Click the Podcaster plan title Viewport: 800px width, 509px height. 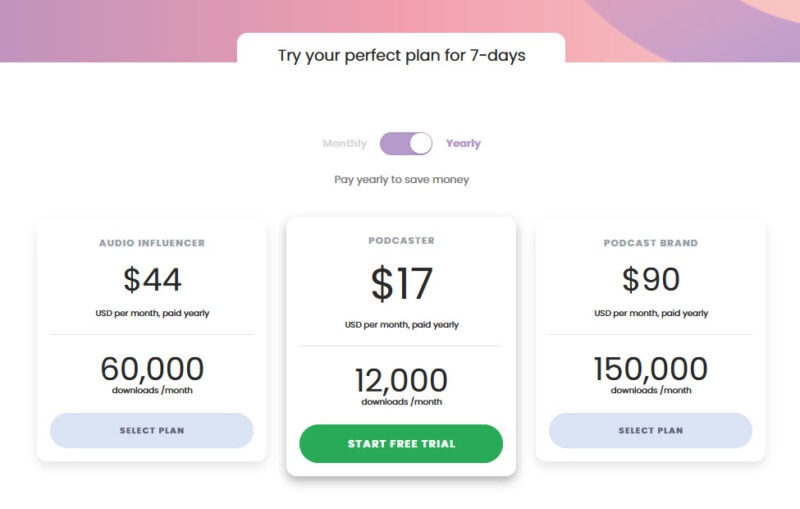(402, 241)
